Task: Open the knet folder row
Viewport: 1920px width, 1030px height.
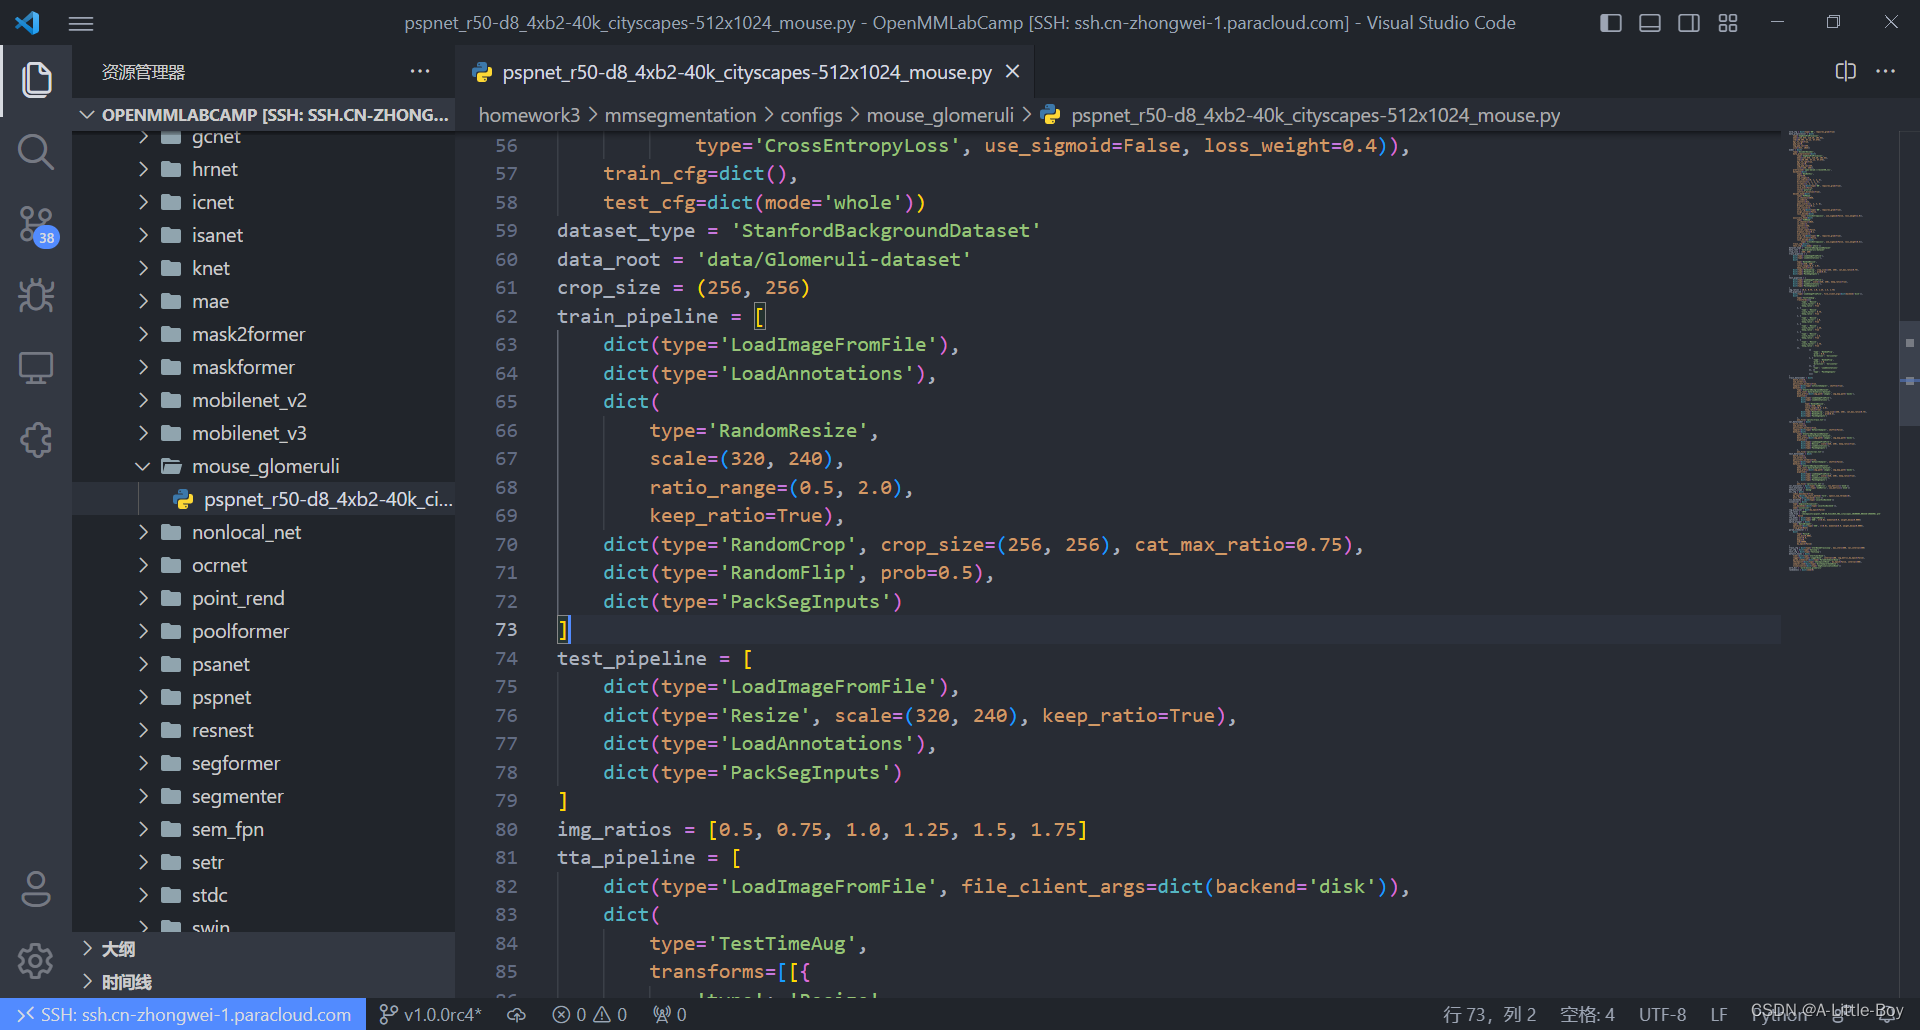Action: tap(264, 268)
